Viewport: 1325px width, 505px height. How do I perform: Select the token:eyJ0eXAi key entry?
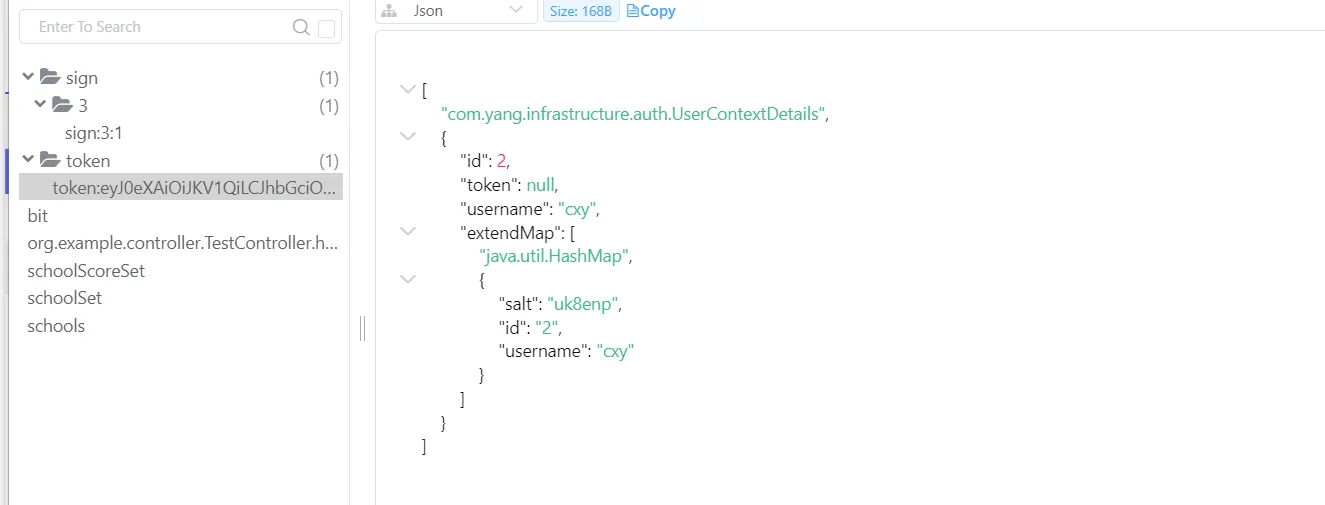[194, 187]
